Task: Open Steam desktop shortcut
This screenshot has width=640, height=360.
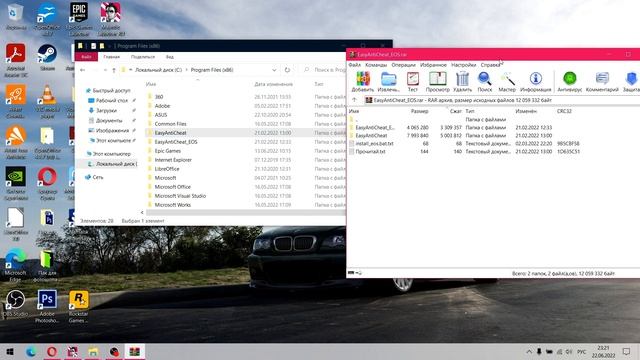Action: point(47,58)
